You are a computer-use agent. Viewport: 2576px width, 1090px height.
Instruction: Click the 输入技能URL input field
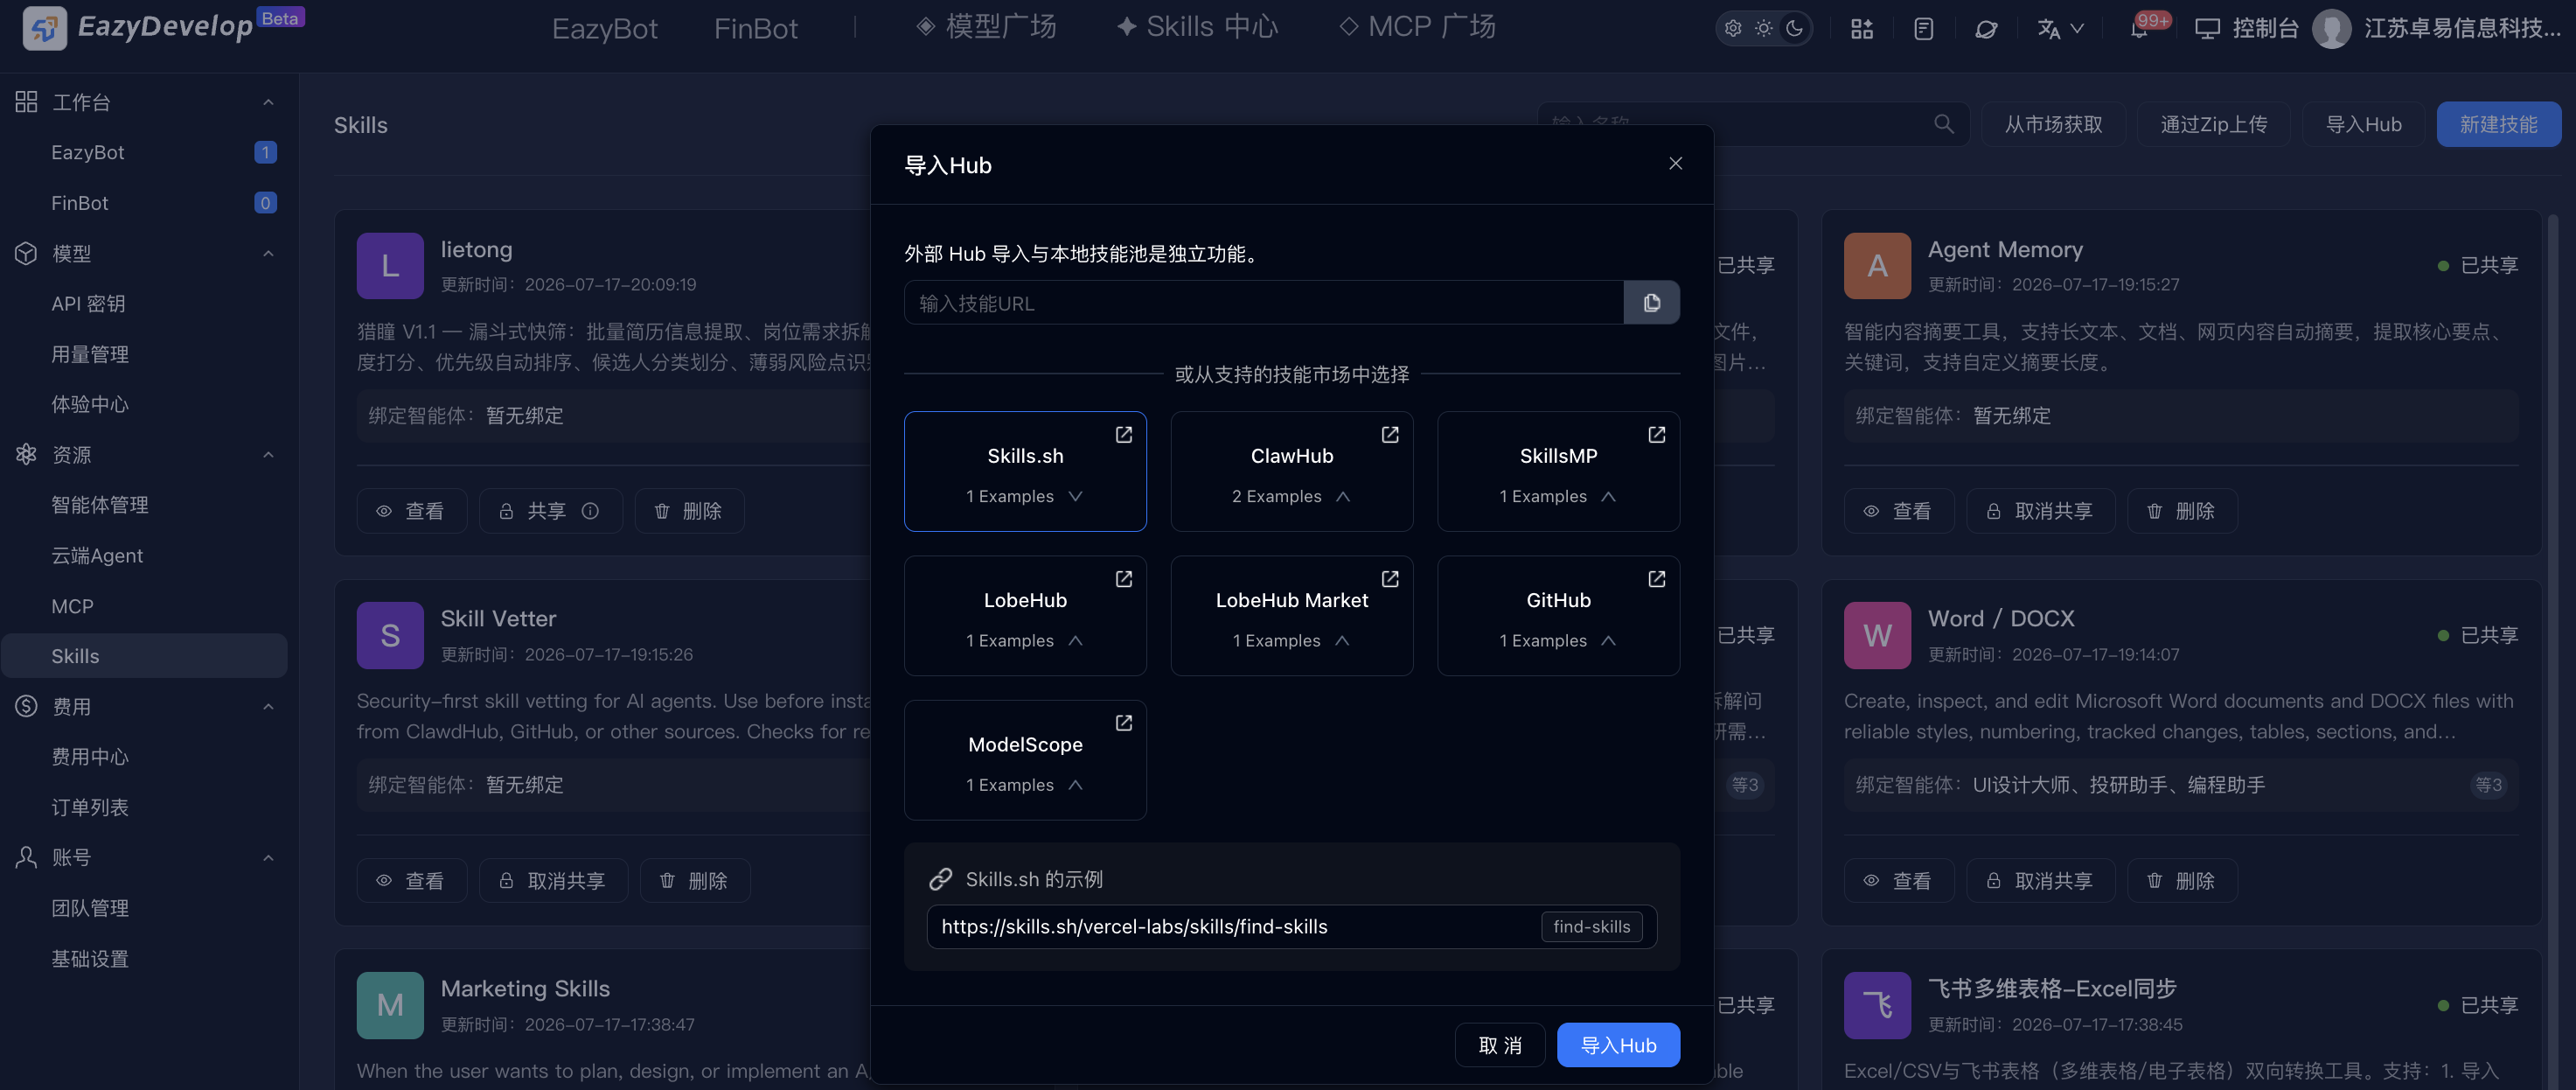click(x=1263, y=303)
